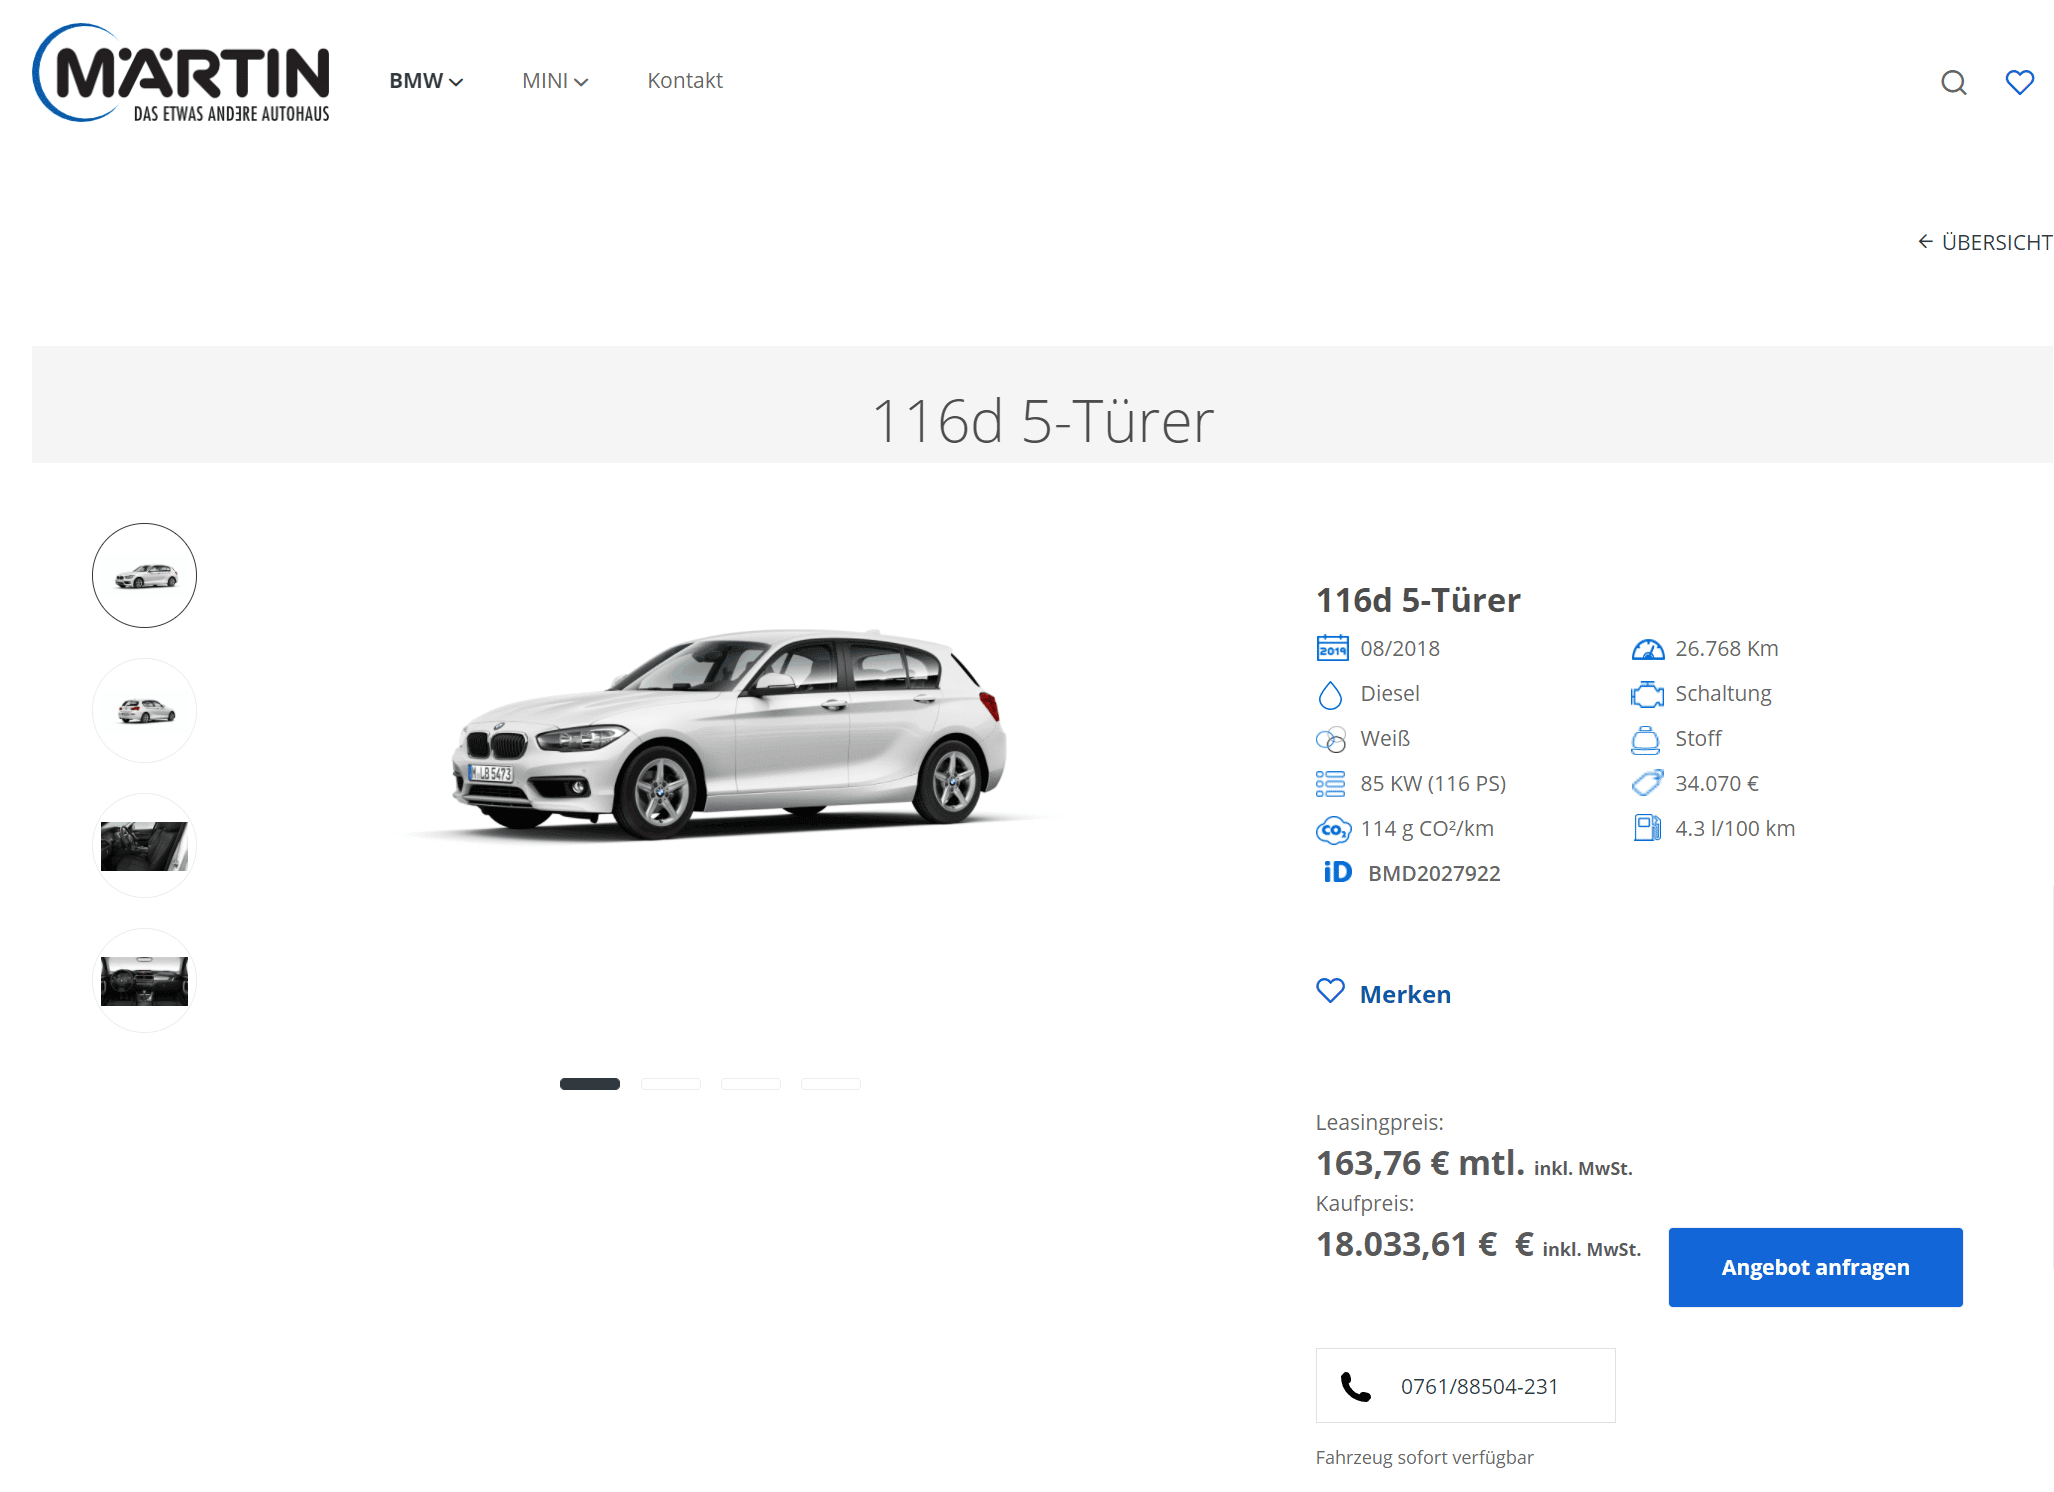
Task: Click the seat upholstery icon beside Stoff
Action: point(1645,739)
